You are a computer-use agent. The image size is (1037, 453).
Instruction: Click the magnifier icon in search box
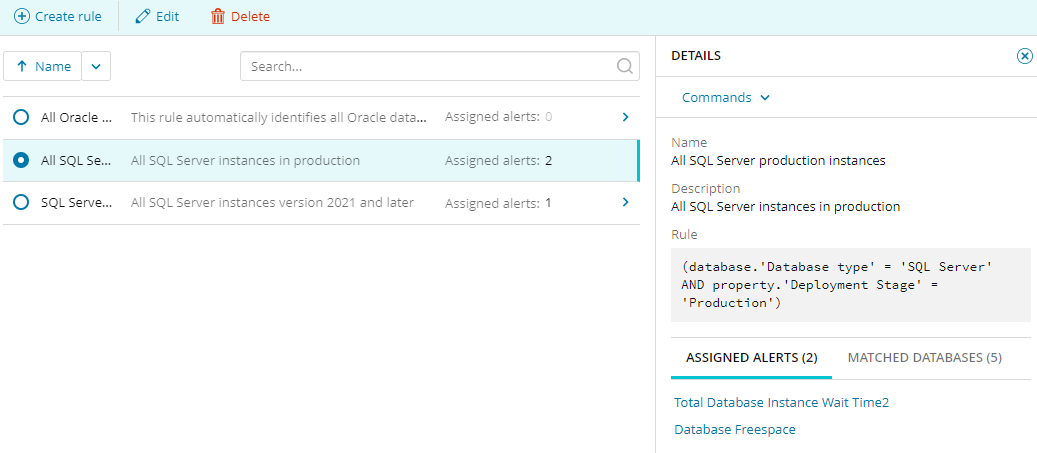(x=625, y=67)
